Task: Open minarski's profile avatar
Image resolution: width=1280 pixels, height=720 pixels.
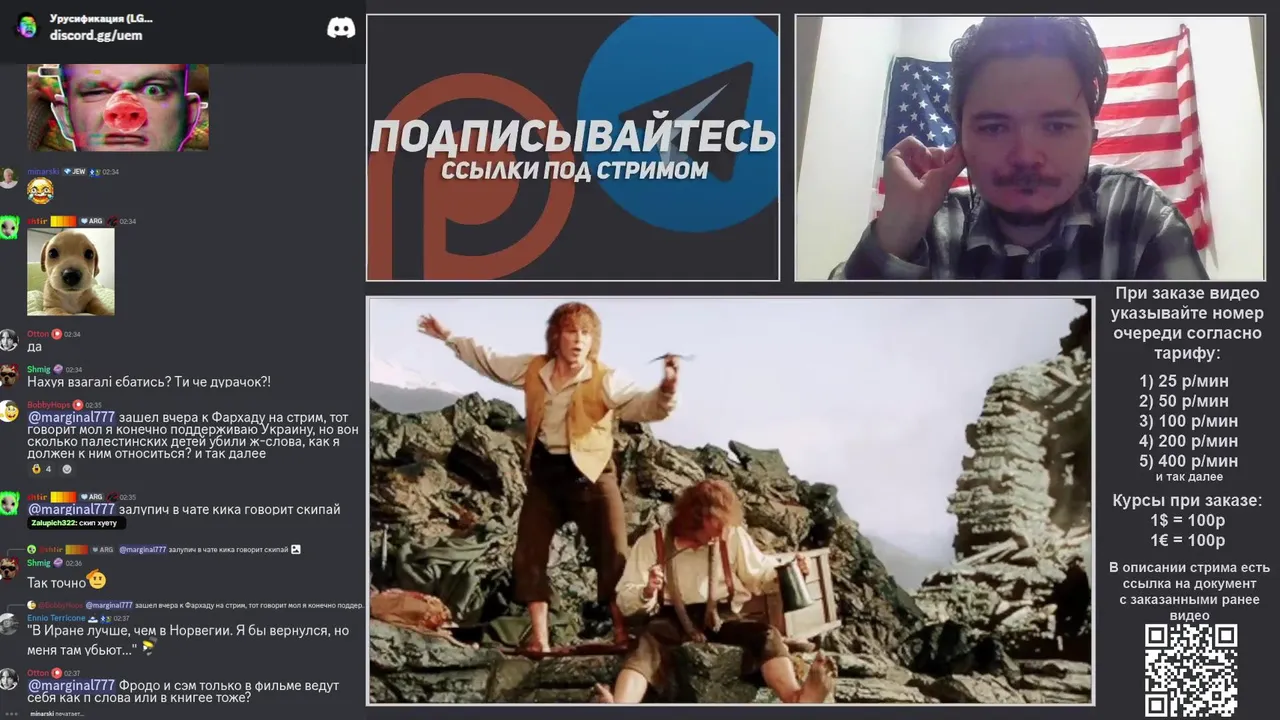Action: tap(9, 178)
